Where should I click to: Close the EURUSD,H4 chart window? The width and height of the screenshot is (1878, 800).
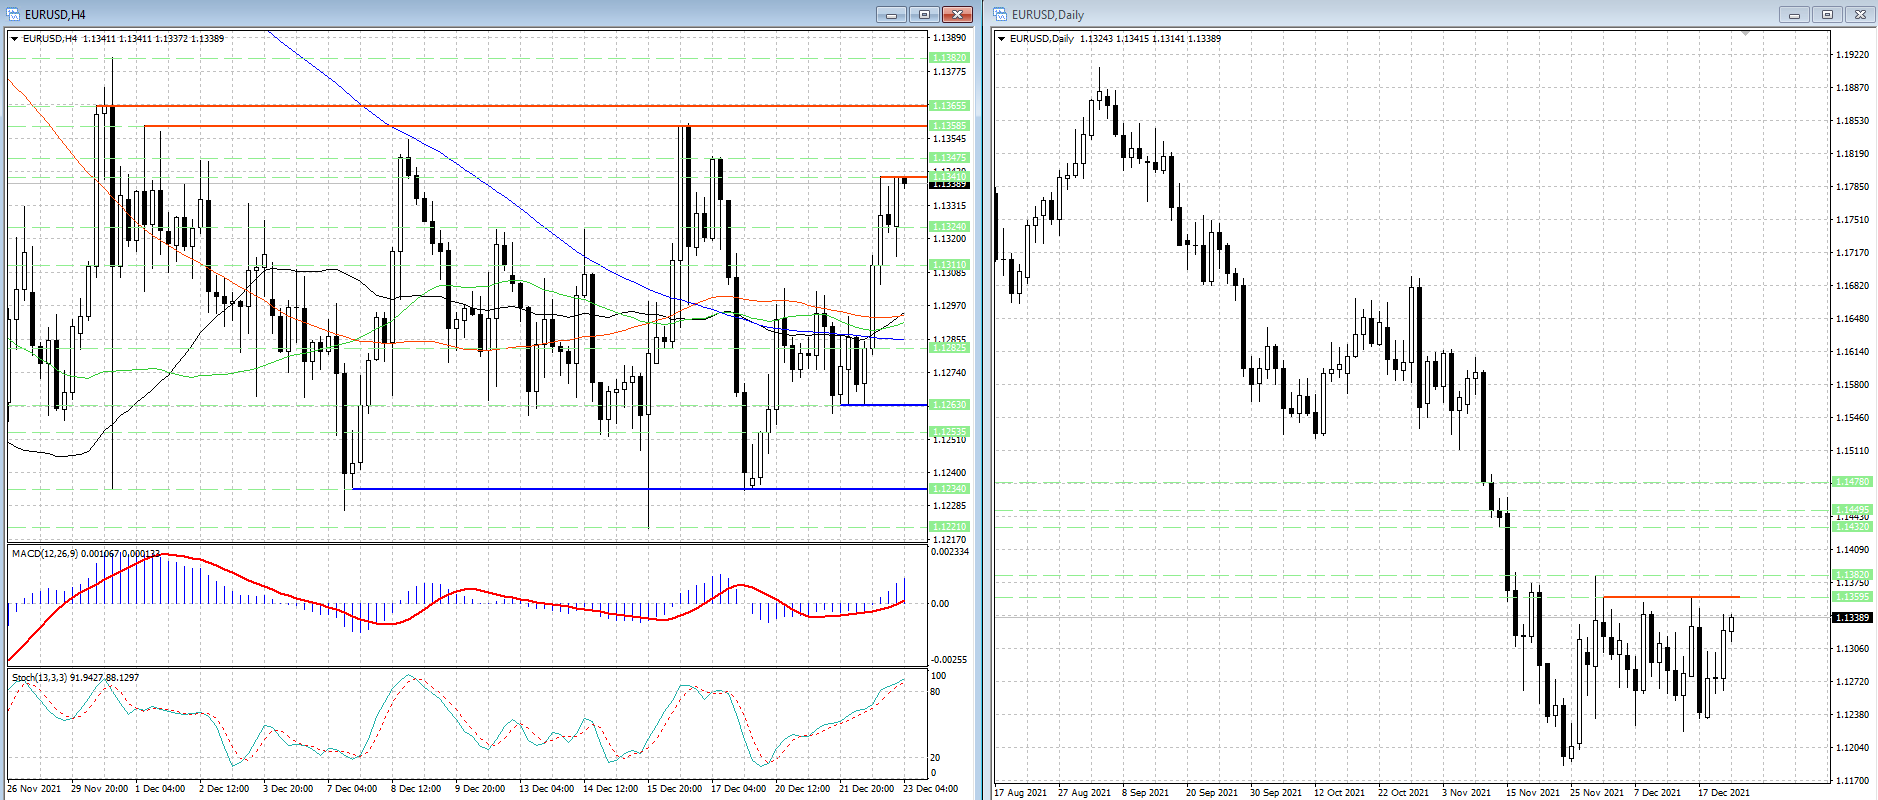pos(958,14)
